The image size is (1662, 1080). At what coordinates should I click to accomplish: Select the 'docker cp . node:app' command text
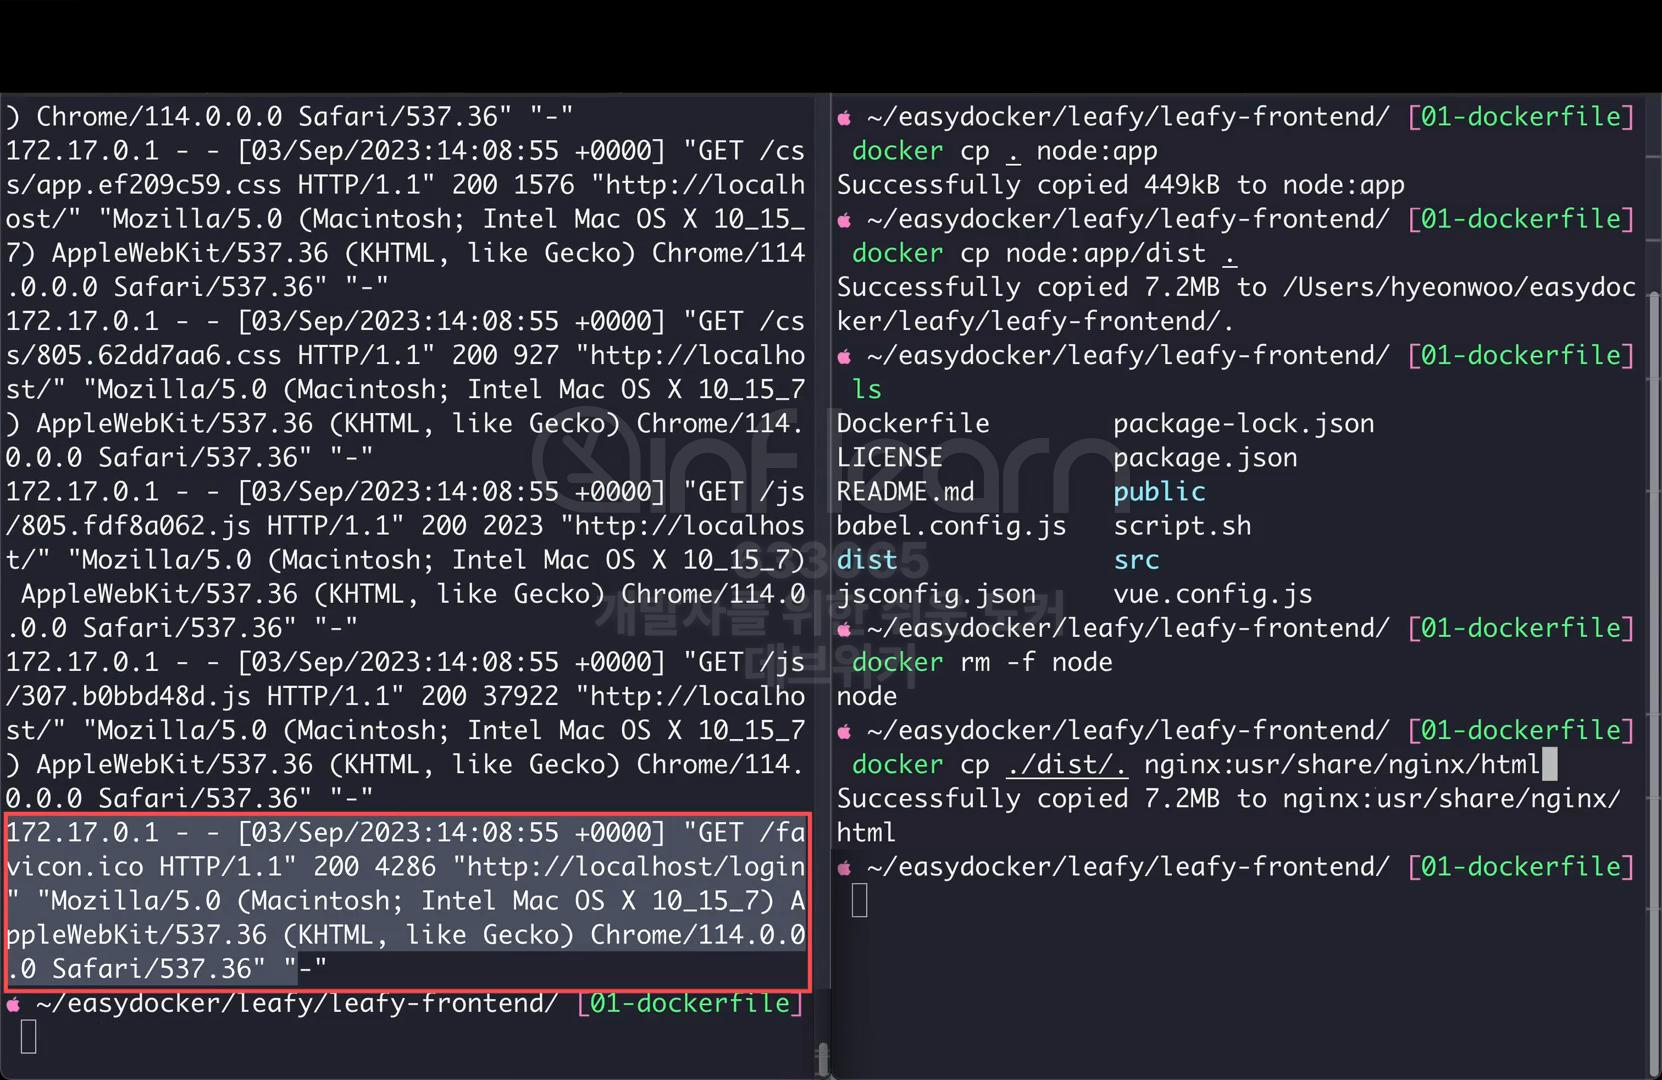(x=1004, y=152)
